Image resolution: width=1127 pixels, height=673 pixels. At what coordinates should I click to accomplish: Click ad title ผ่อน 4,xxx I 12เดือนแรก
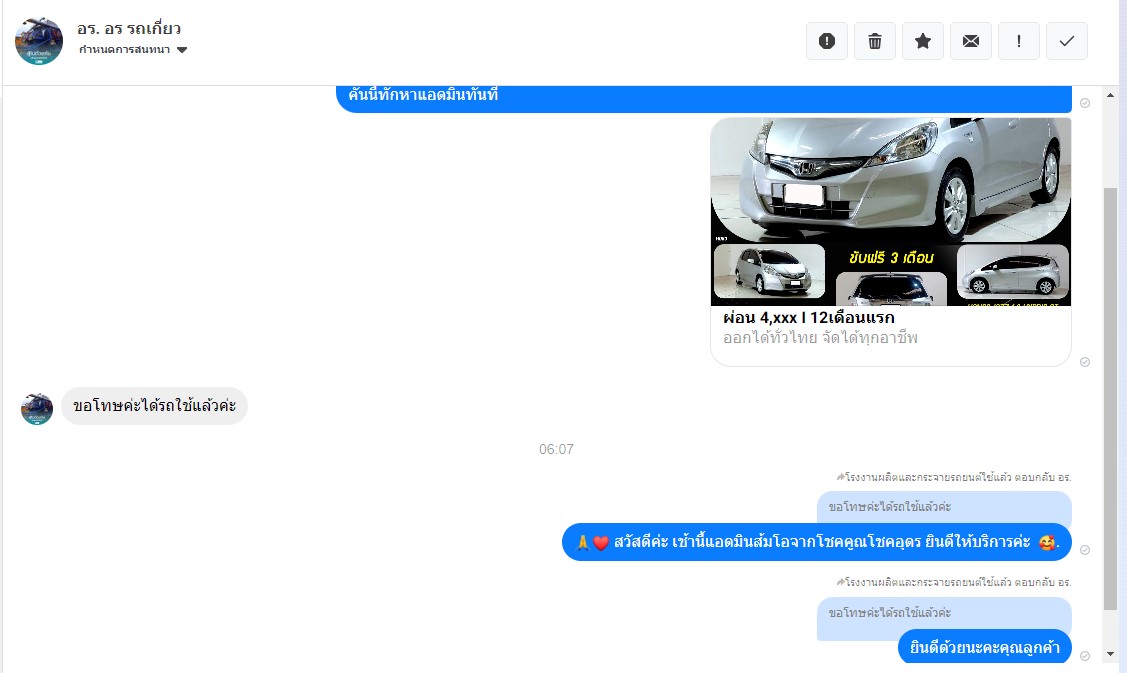click(809, 318)
